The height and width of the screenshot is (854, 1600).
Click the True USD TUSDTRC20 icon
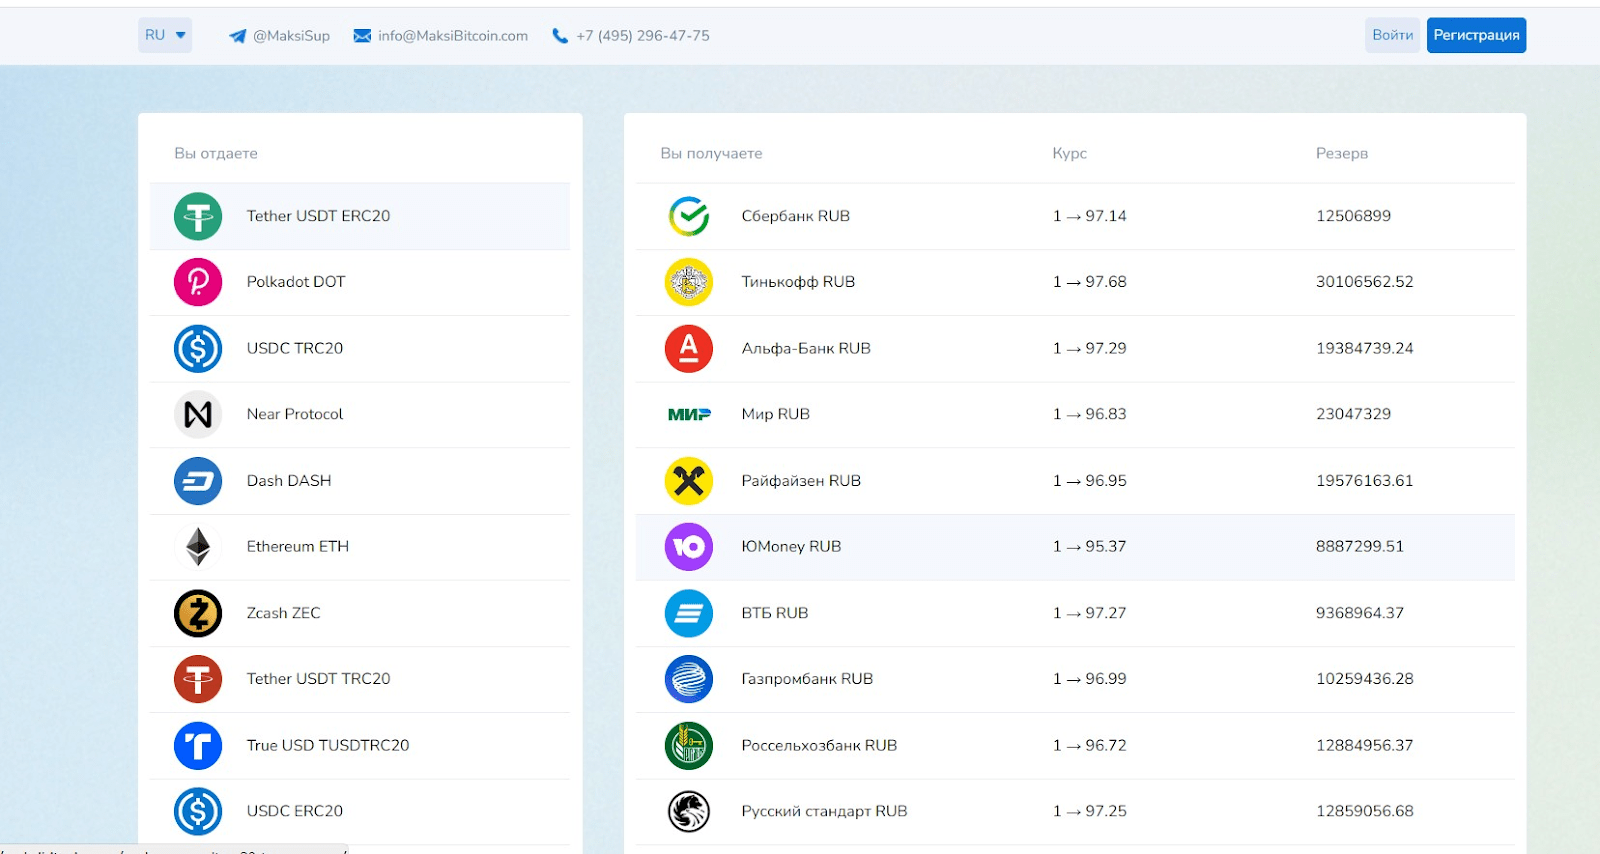click(198, 745)
